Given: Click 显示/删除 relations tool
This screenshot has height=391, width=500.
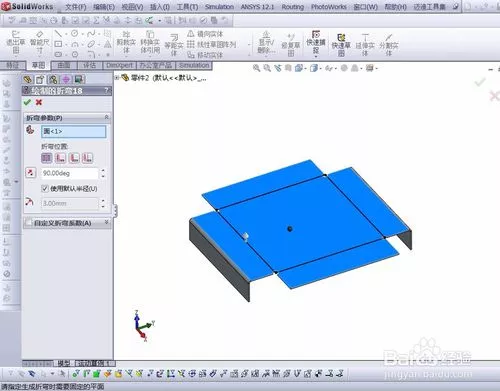Looking at the screenshot, I should [x=266, y=42].
